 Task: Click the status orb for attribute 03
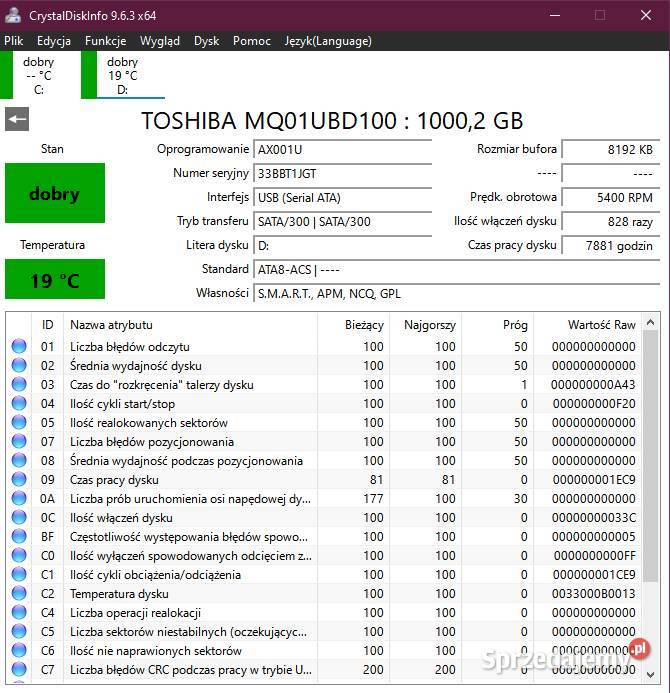tap(19, 384)
